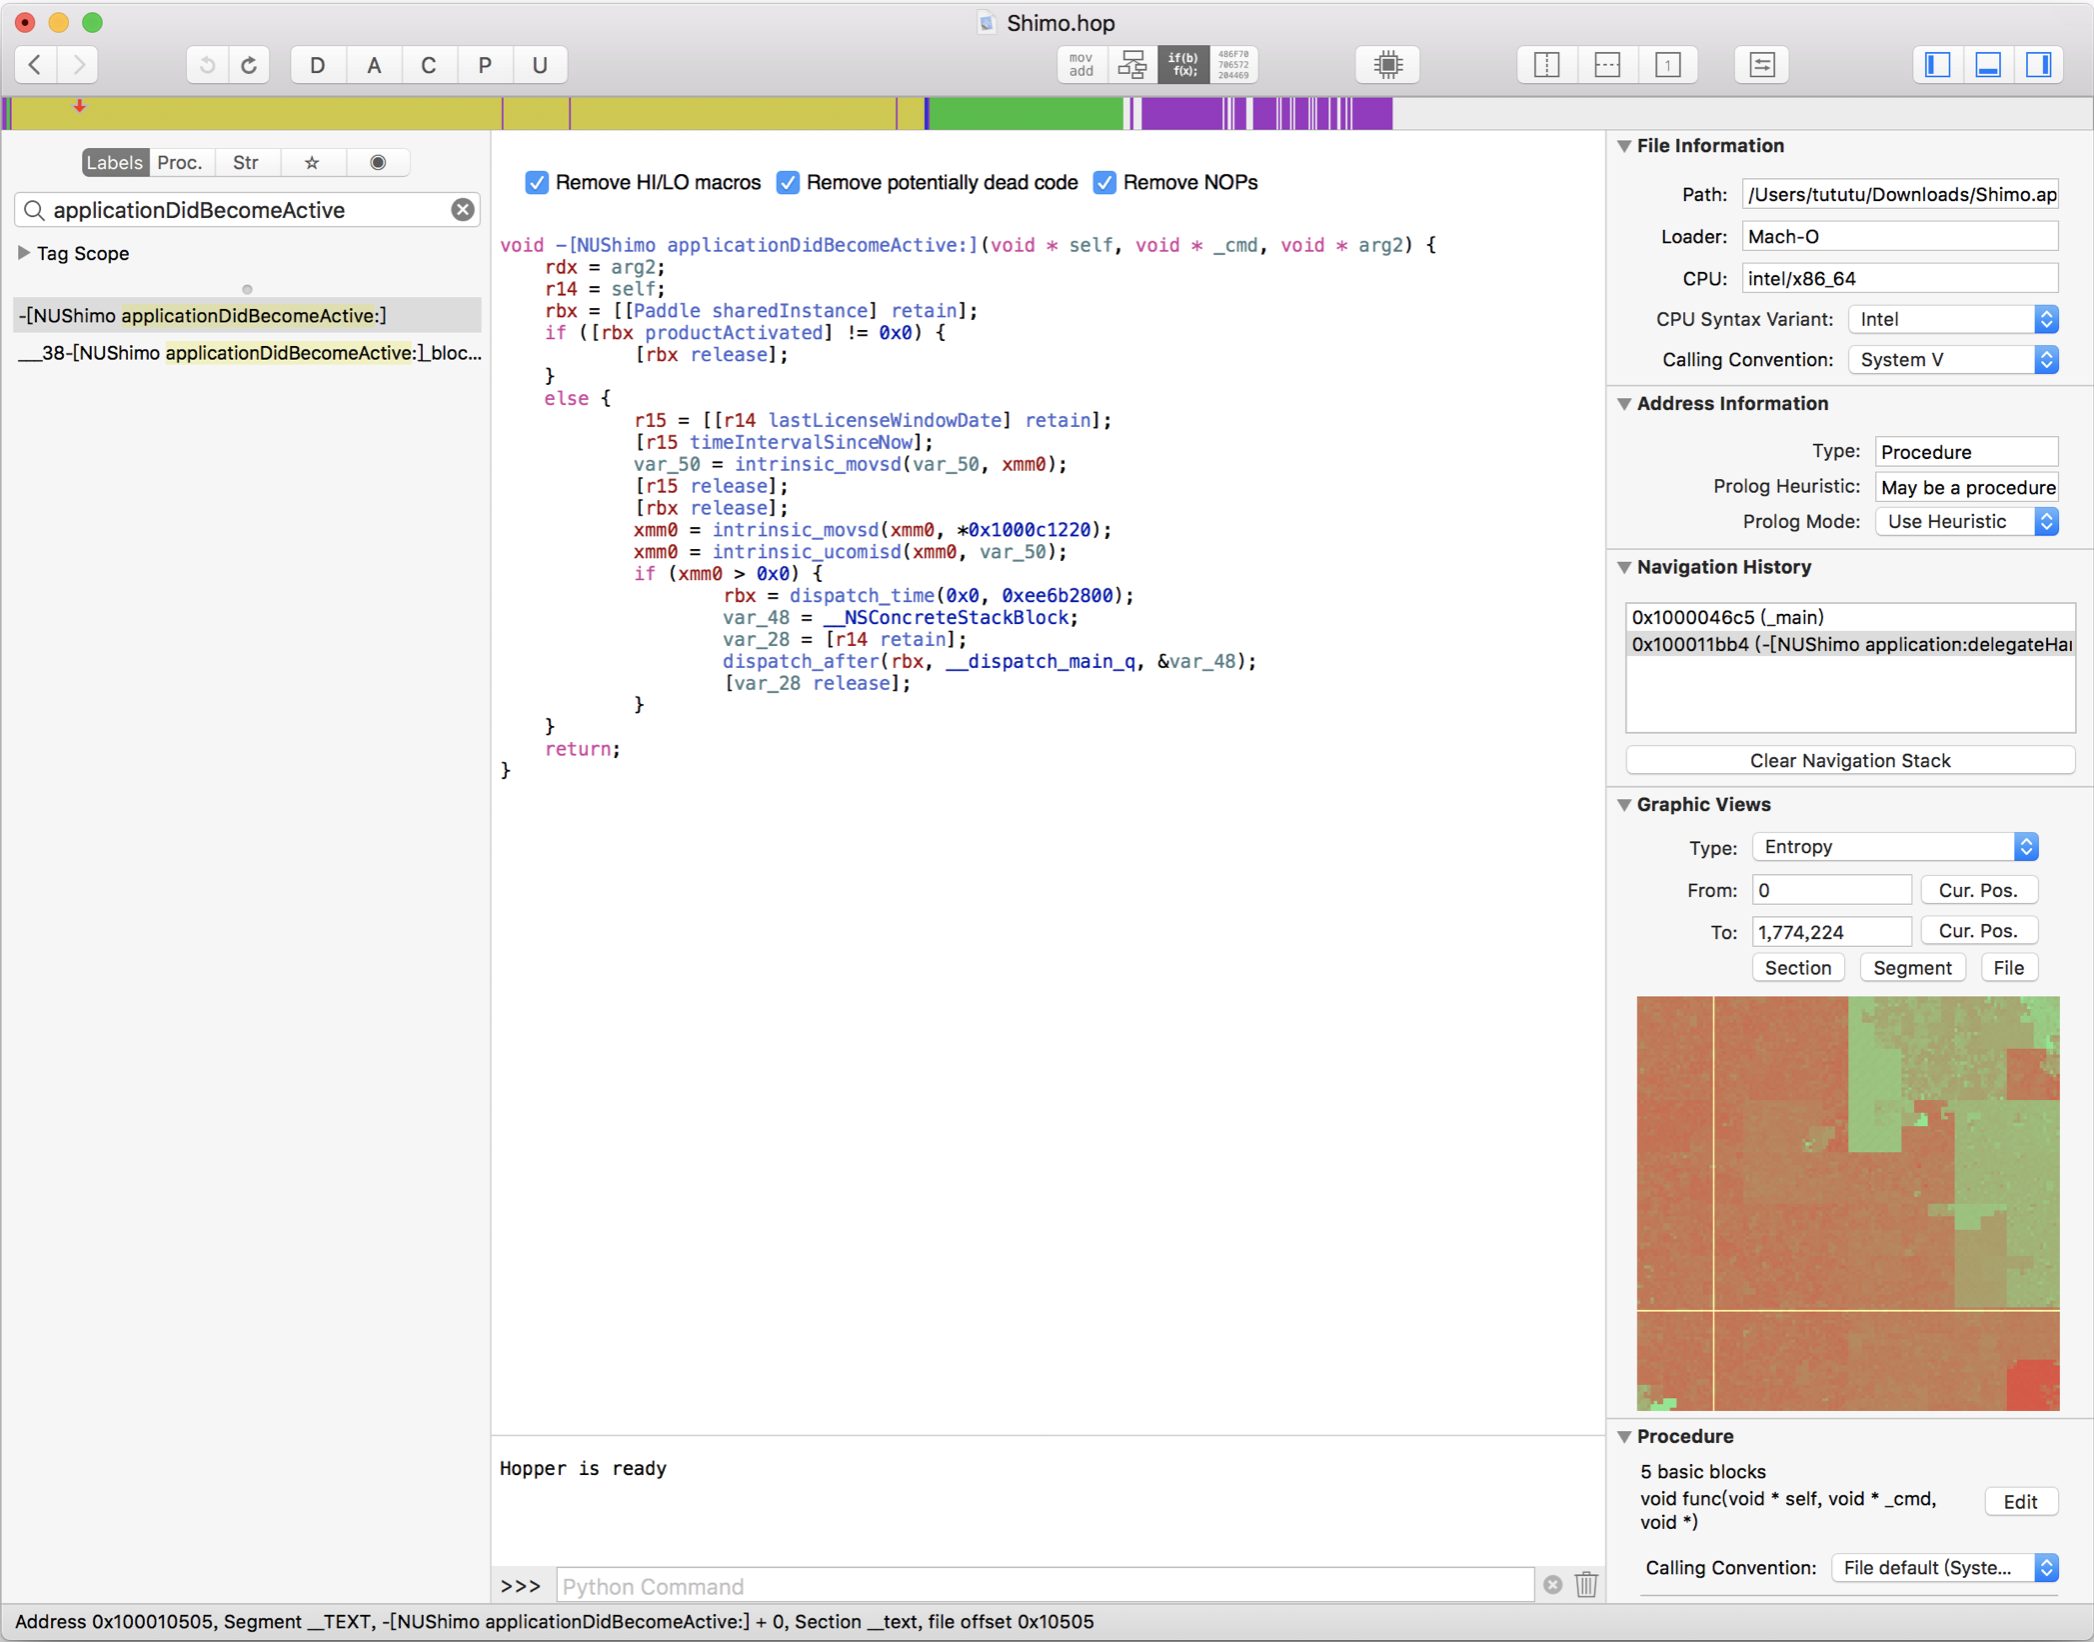Click the search field with applicationDidBecomeActive
The height and width of the screenshot is (1642, 2094).
tap(245, 209)
